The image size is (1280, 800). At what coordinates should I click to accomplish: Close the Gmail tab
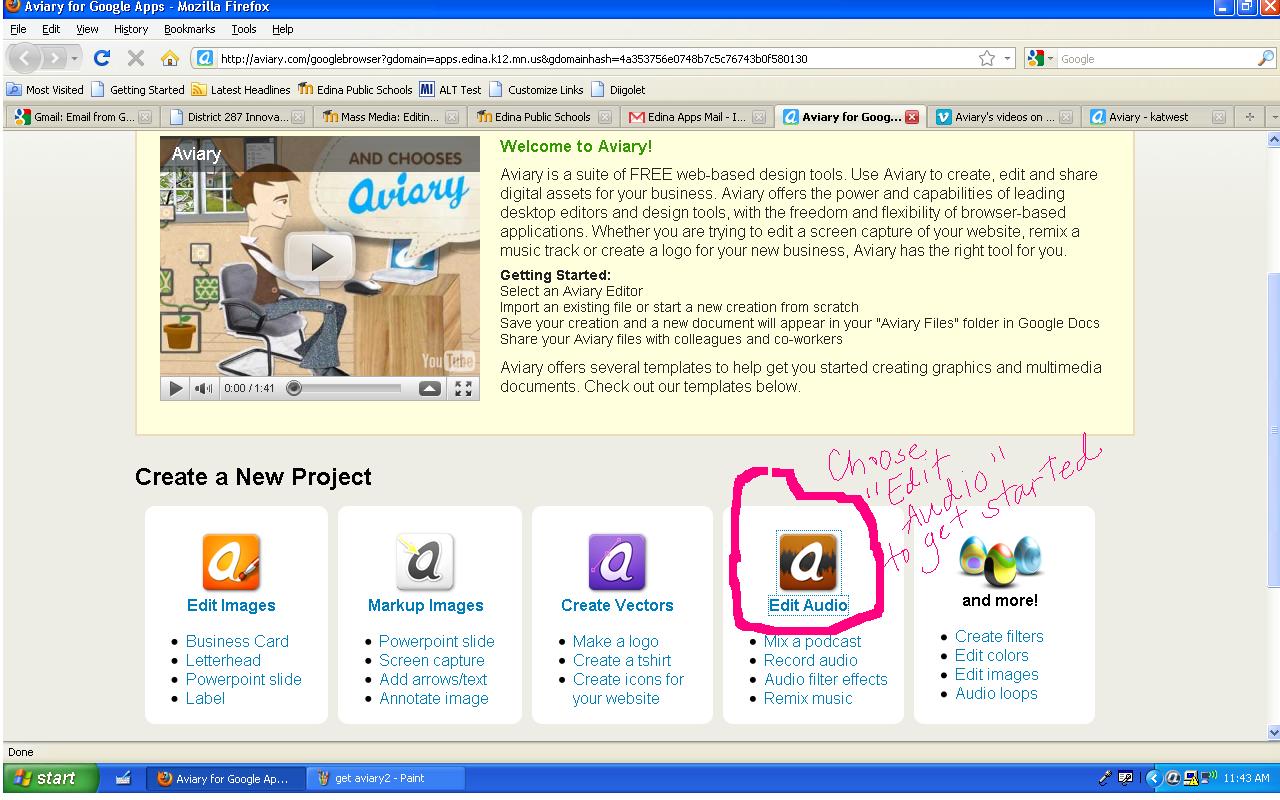(145, 117)
